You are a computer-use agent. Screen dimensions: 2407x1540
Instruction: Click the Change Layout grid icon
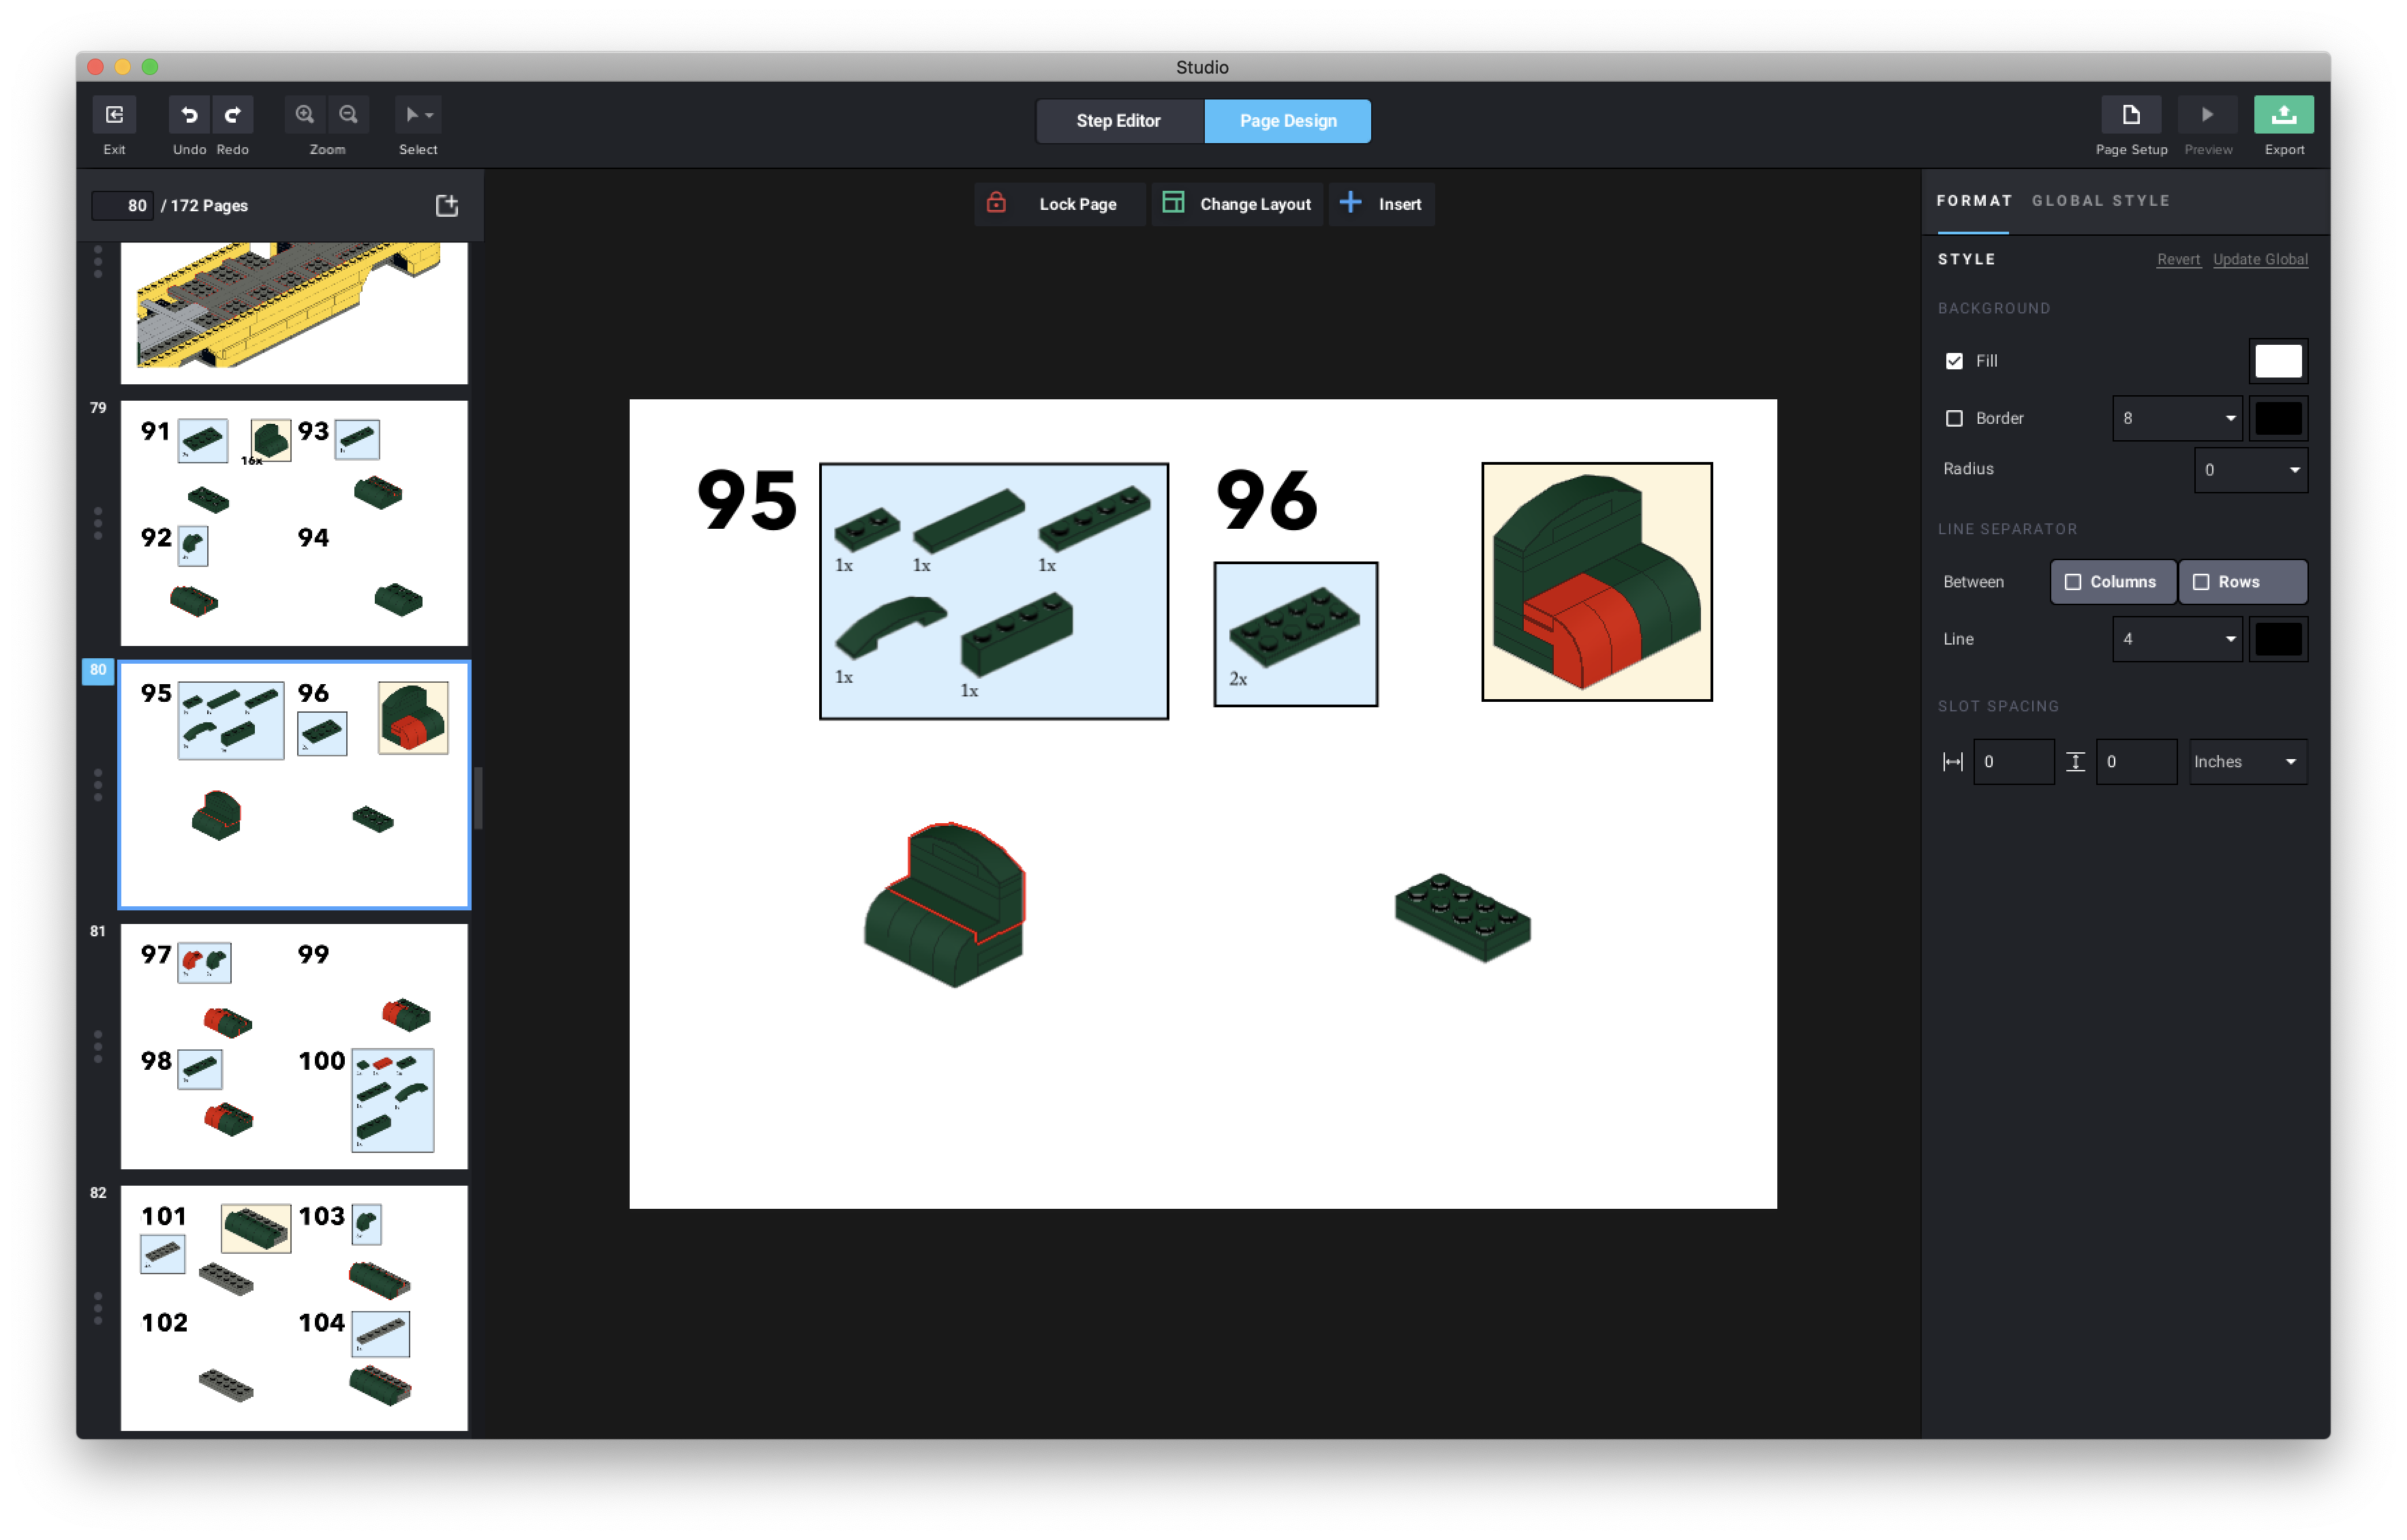click(1173, 203)
